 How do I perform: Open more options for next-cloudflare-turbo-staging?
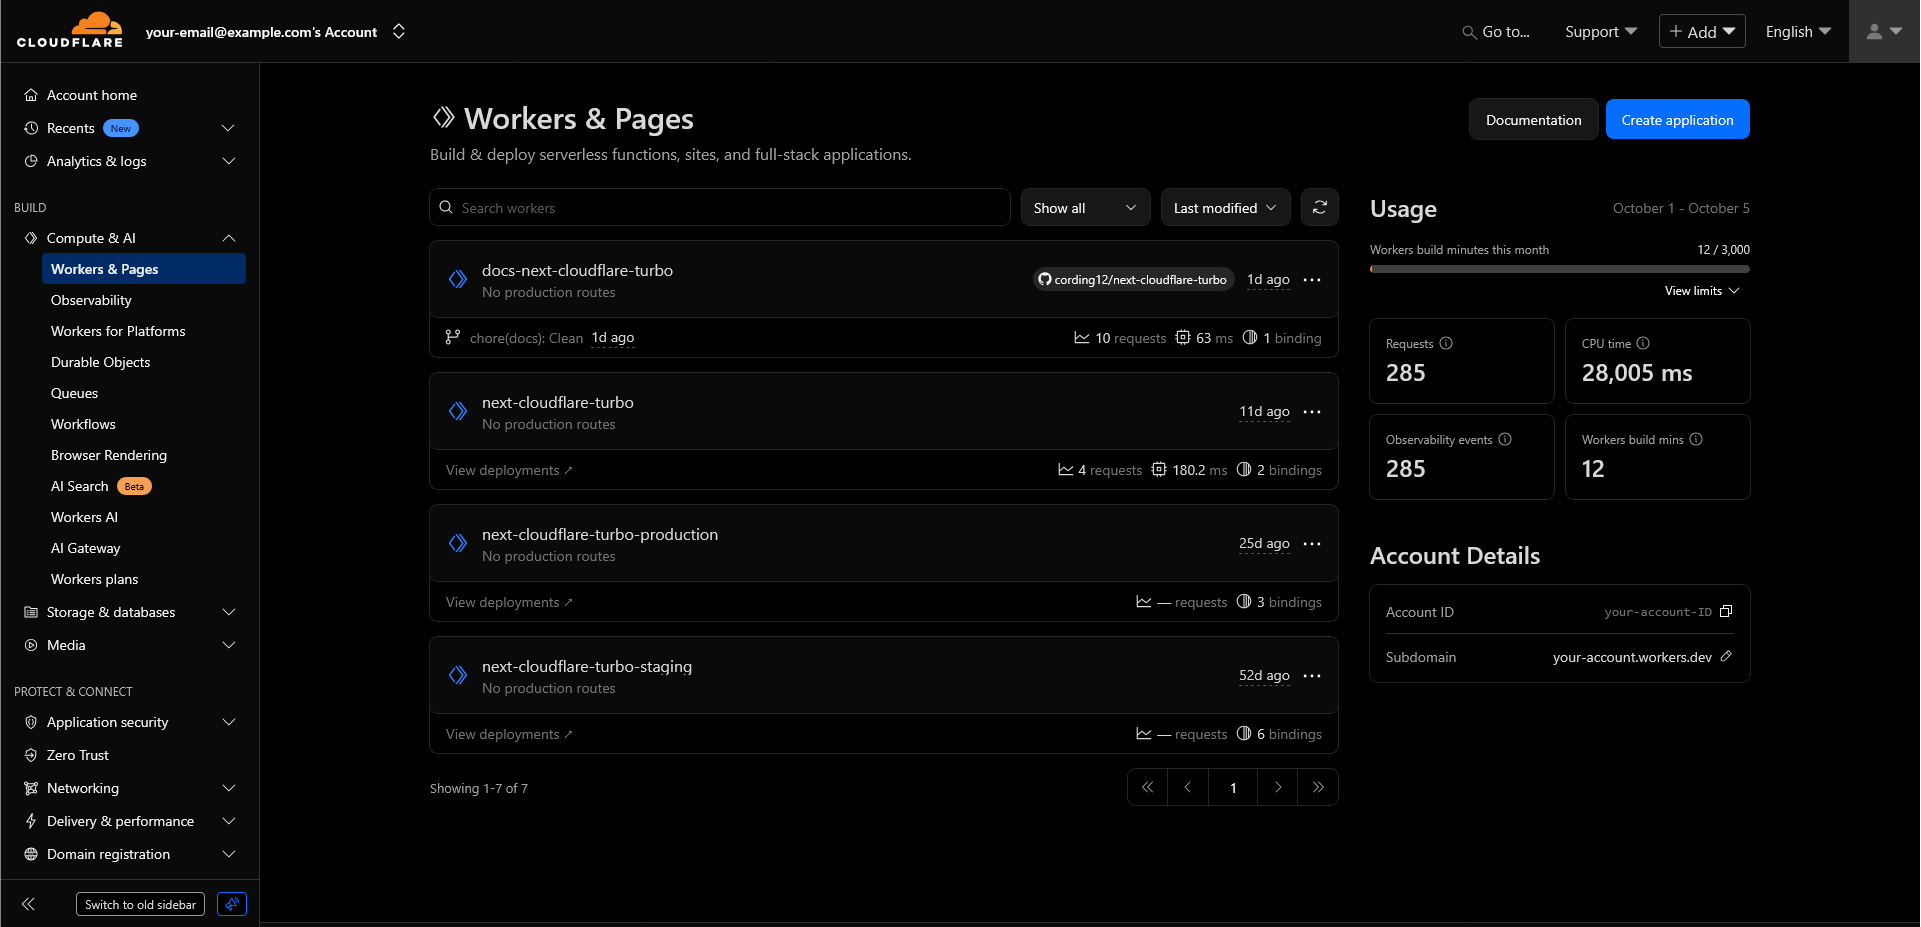click(1312, 676)
